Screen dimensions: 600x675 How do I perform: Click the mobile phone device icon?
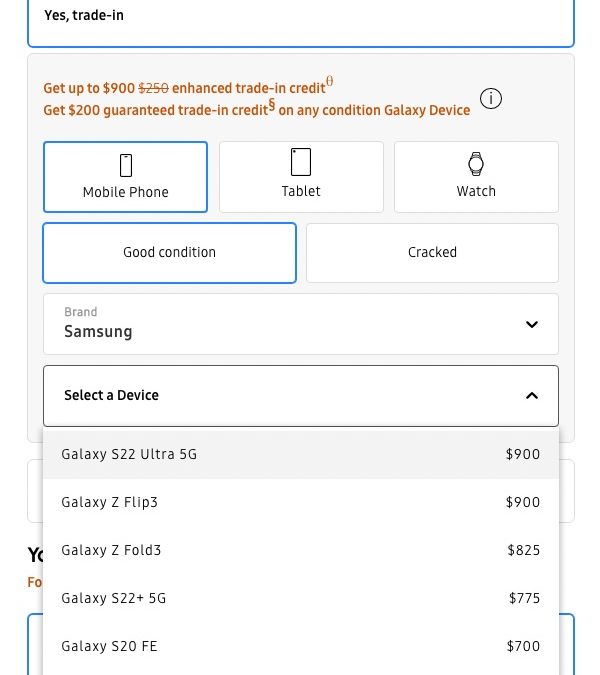tap(126, 165)
